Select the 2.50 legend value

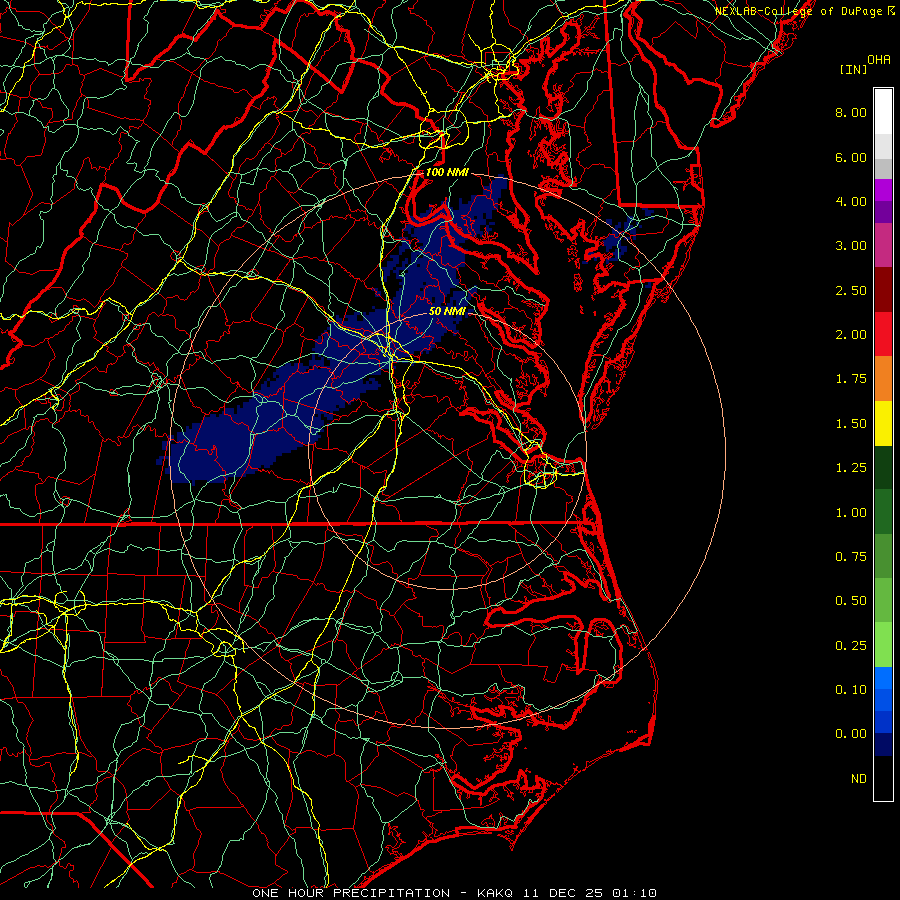(851, 290)
